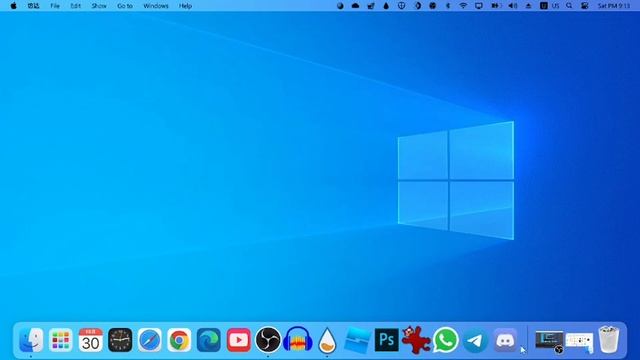Open the red YouTube icon
Image resolution: width=640 pixels, height=360 pixels.
tap(238, 340)
